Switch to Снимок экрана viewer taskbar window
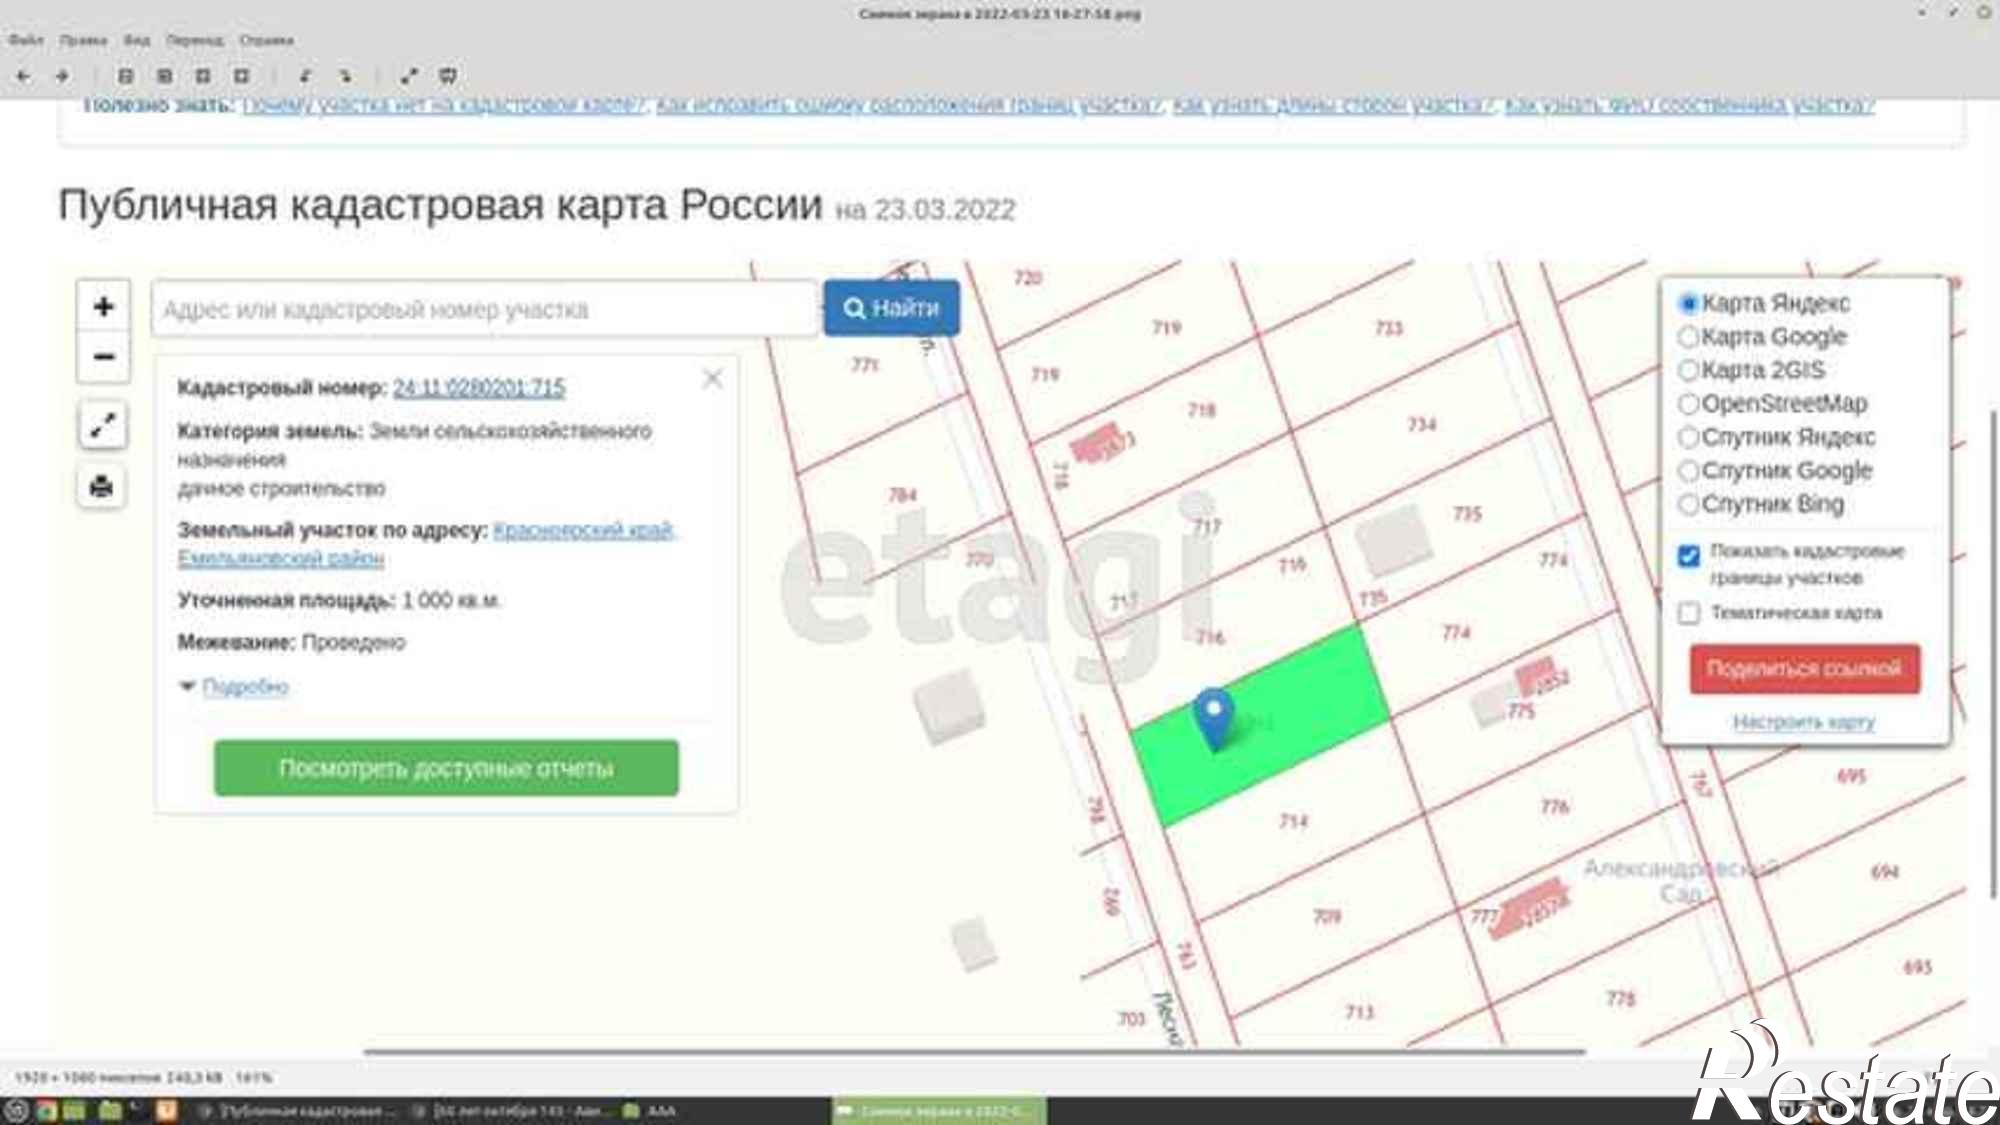Screen dimensions: 2000x1125 point(939,1110)
